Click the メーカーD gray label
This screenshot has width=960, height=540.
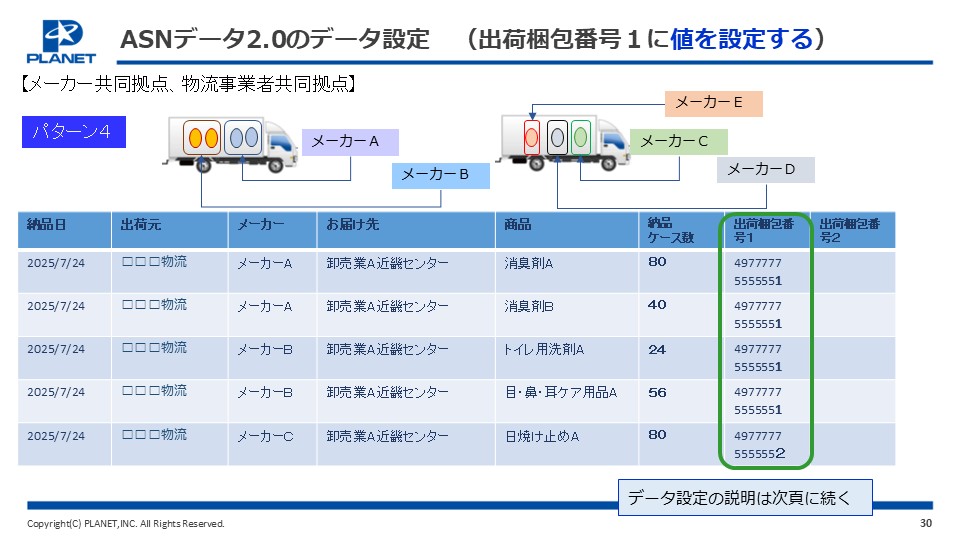(x=765, y=170)
